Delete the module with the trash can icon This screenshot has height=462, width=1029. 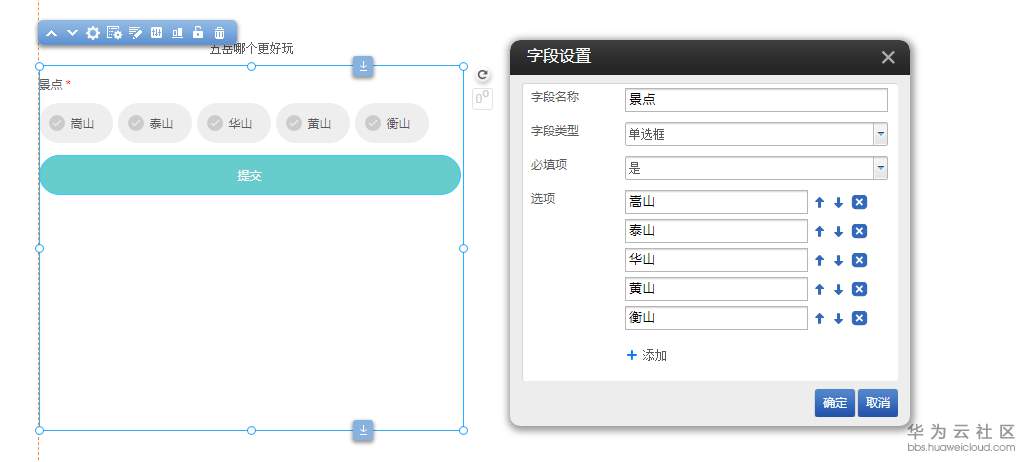[x=219, y=33]
